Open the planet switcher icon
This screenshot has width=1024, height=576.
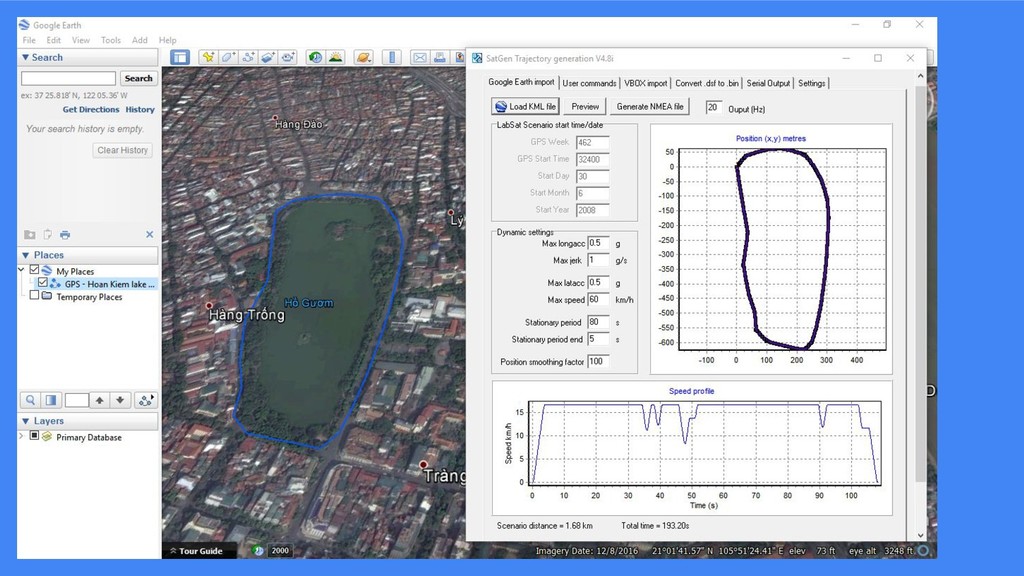(x=364, y=57)
